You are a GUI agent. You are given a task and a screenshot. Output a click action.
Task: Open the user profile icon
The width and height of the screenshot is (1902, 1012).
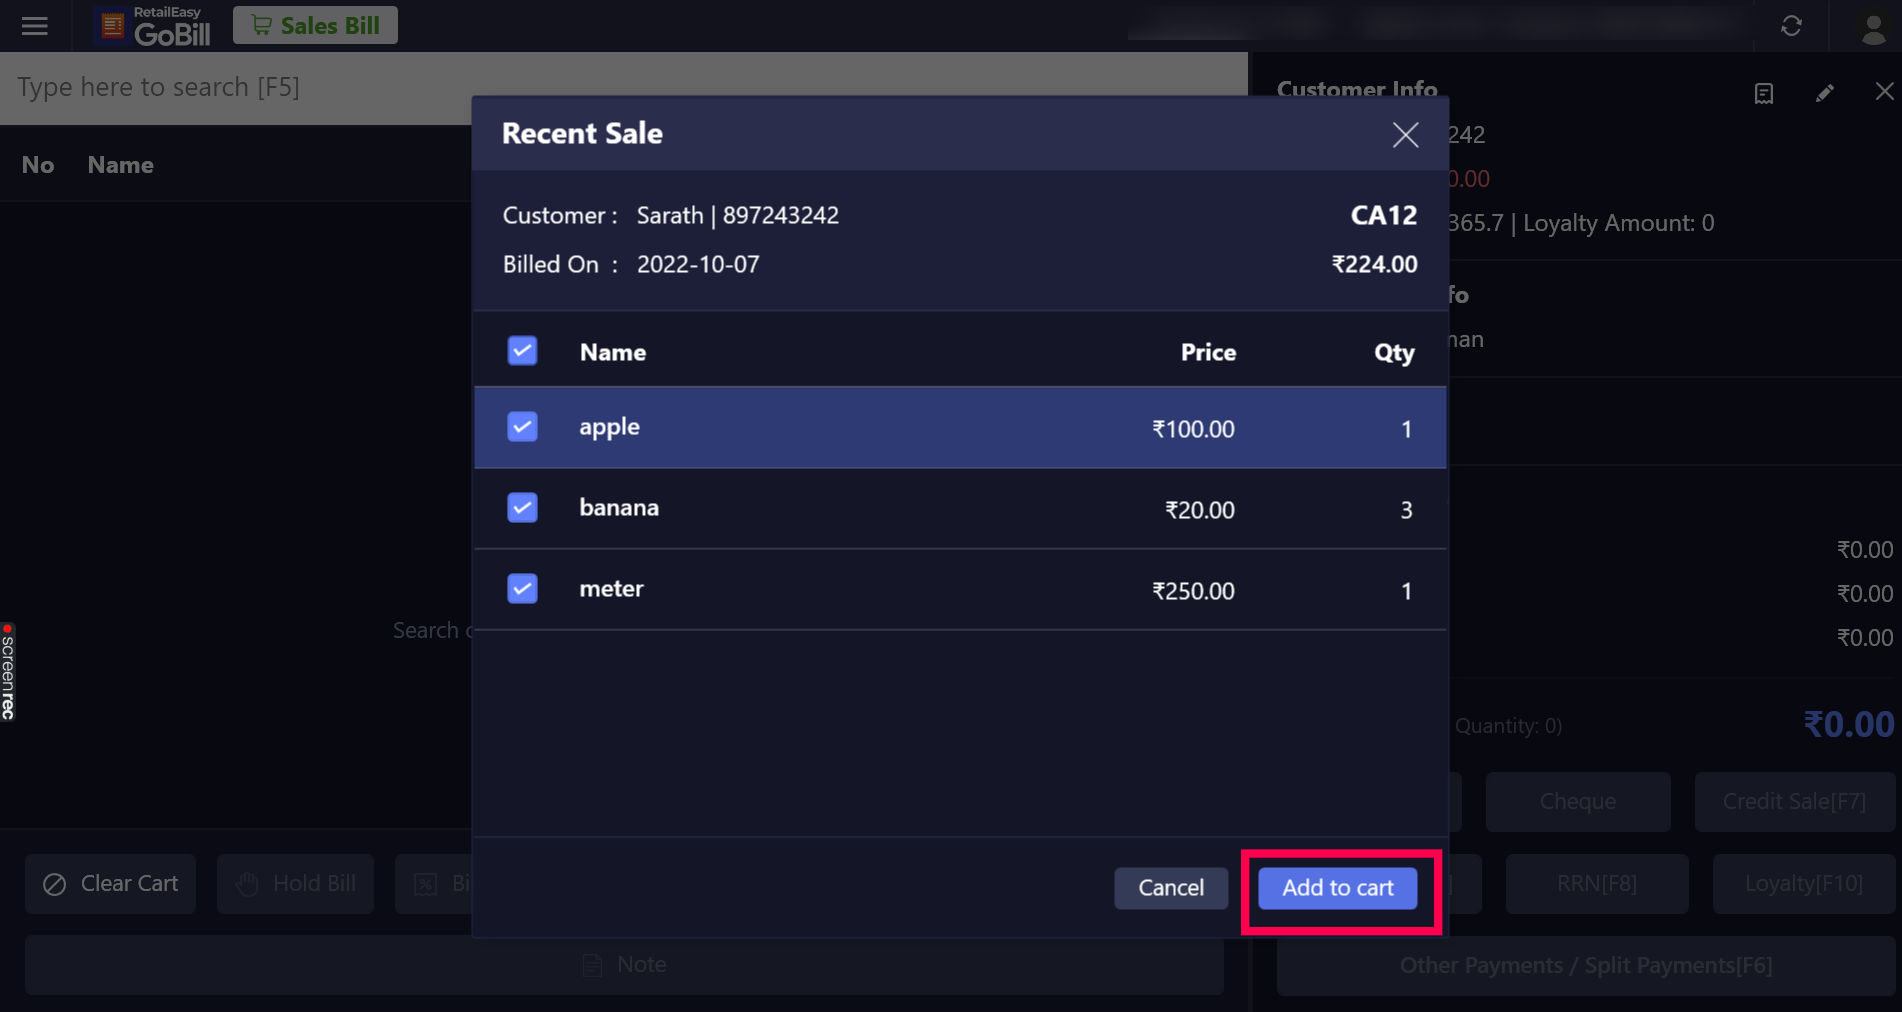[1873, 27]
